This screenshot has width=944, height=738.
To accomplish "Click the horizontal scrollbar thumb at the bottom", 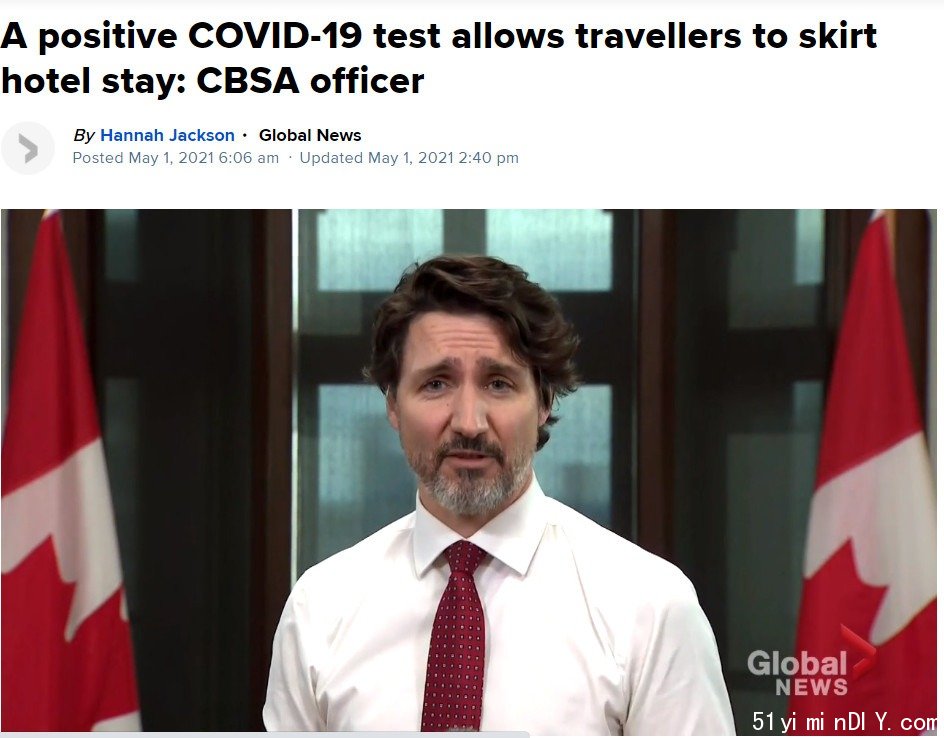I will pyautogui.click(x=265, y=735).
